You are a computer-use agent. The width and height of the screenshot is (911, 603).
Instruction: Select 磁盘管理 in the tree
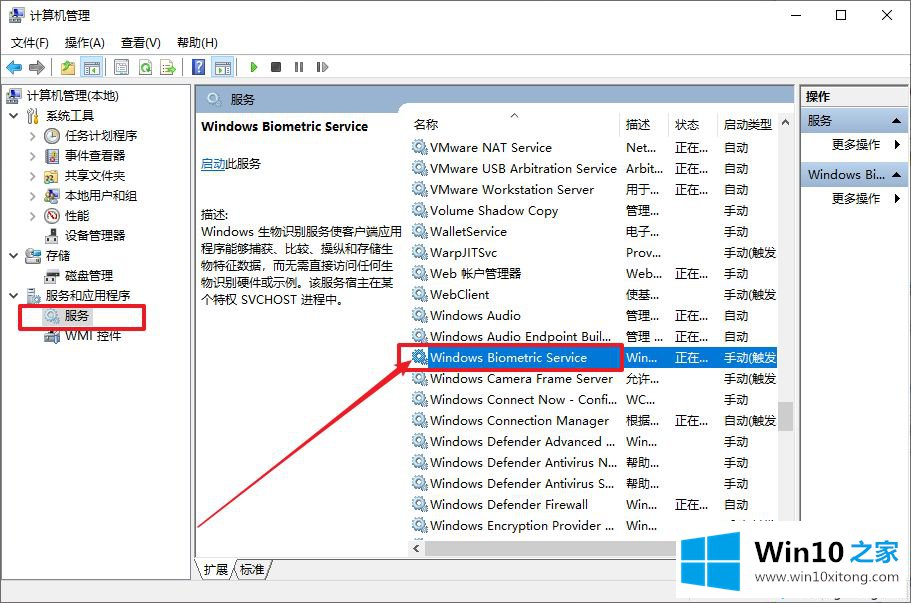(89, 275)
